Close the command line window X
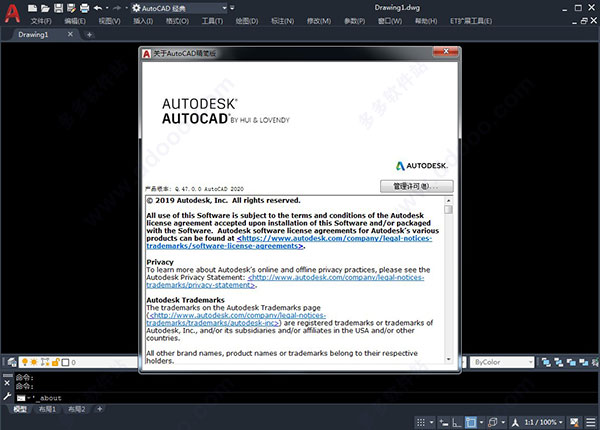The width and height of the screenshot is (600, 430). tap(7, 383)
